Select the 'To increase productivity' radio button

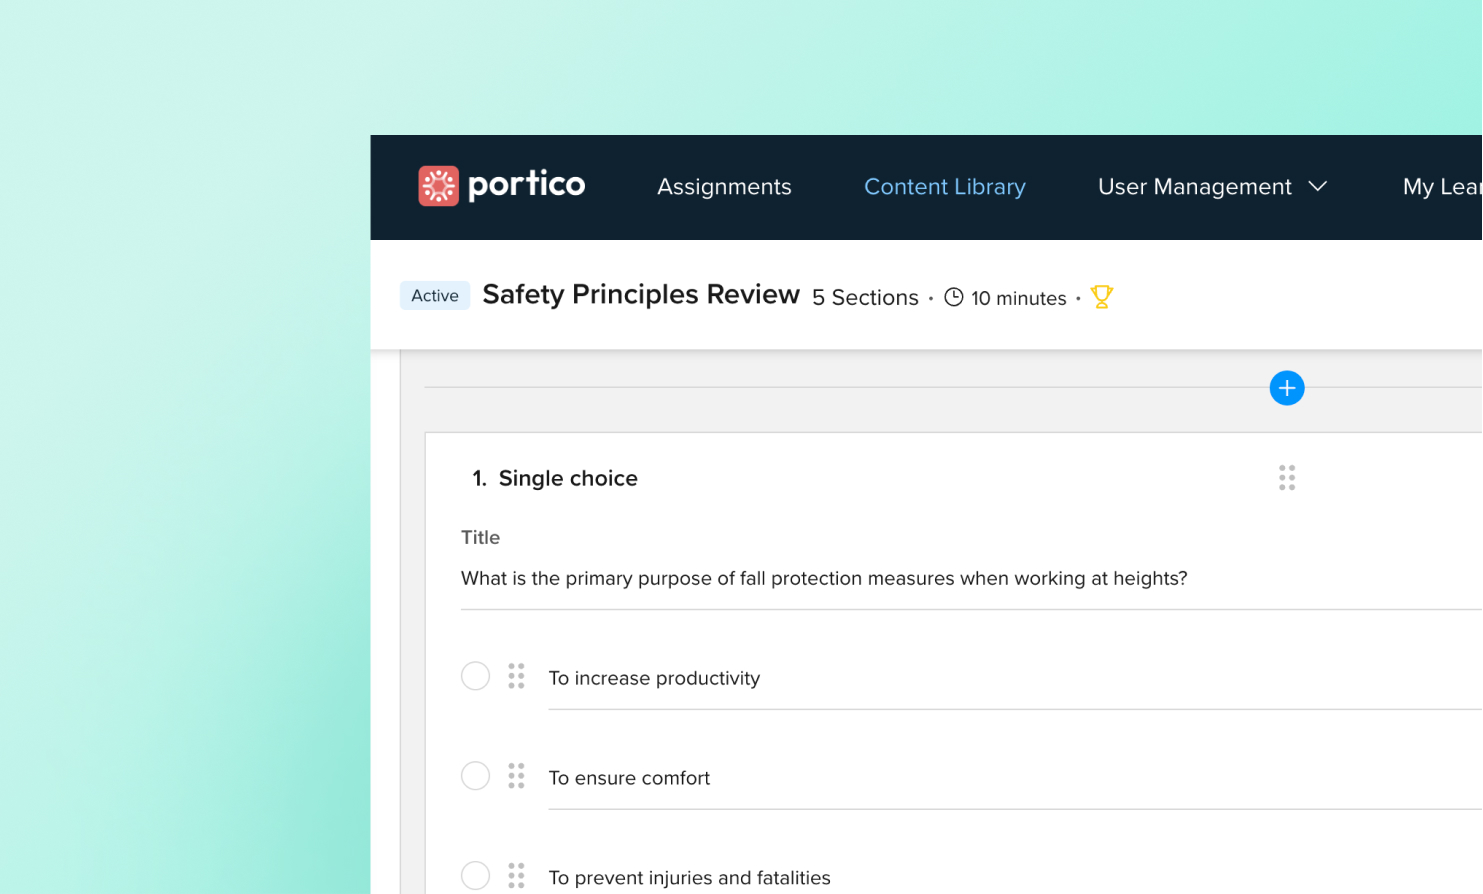(475, 676)
